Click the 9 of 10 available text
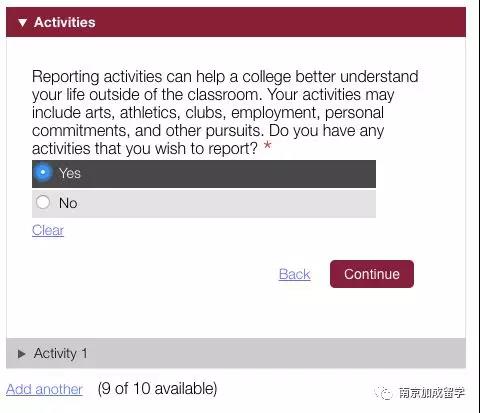Image resolution: width=480 pixels, height=413 pixels. coord(157,388)
